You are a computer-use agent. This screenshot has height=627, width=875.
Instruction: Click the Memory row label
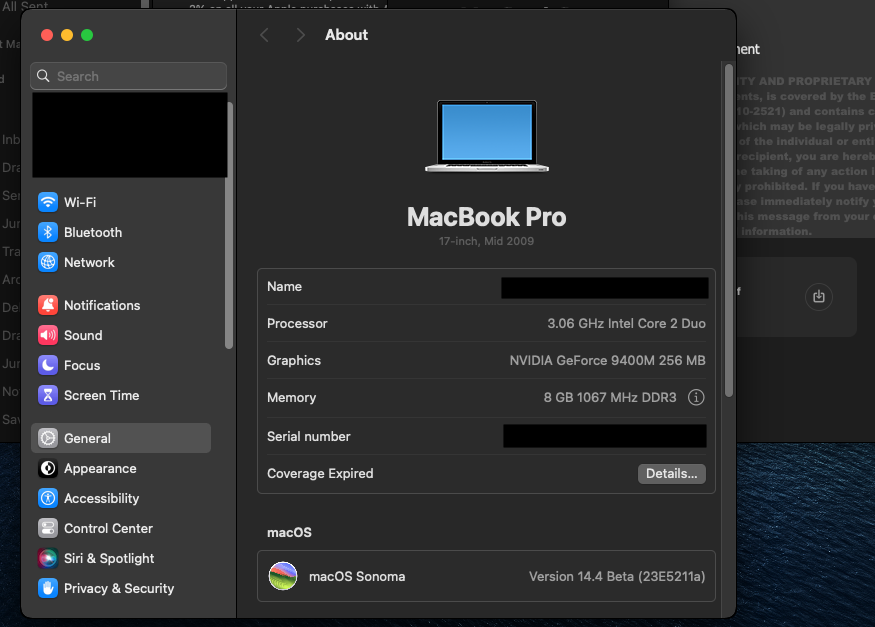pyautogui.click(x=291, y=398)
